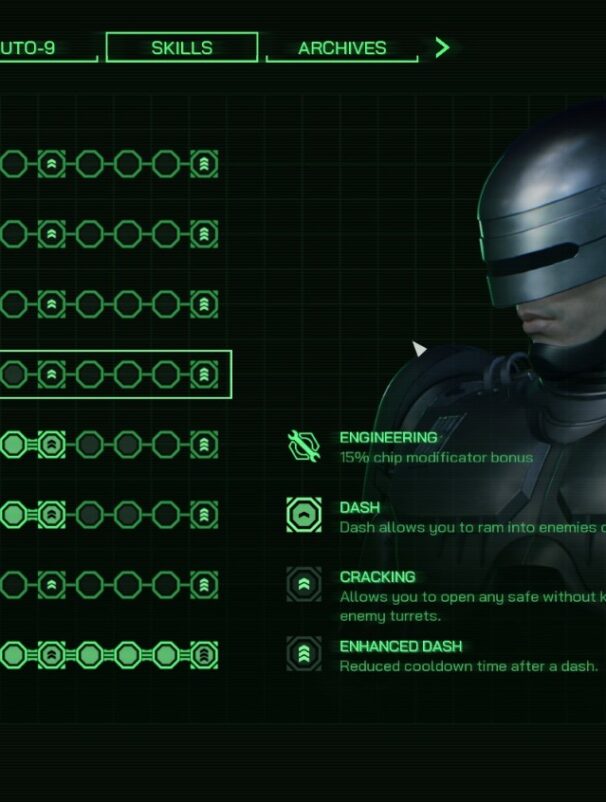
Task: Select the DASH perk title
Action: coord(360,508)
